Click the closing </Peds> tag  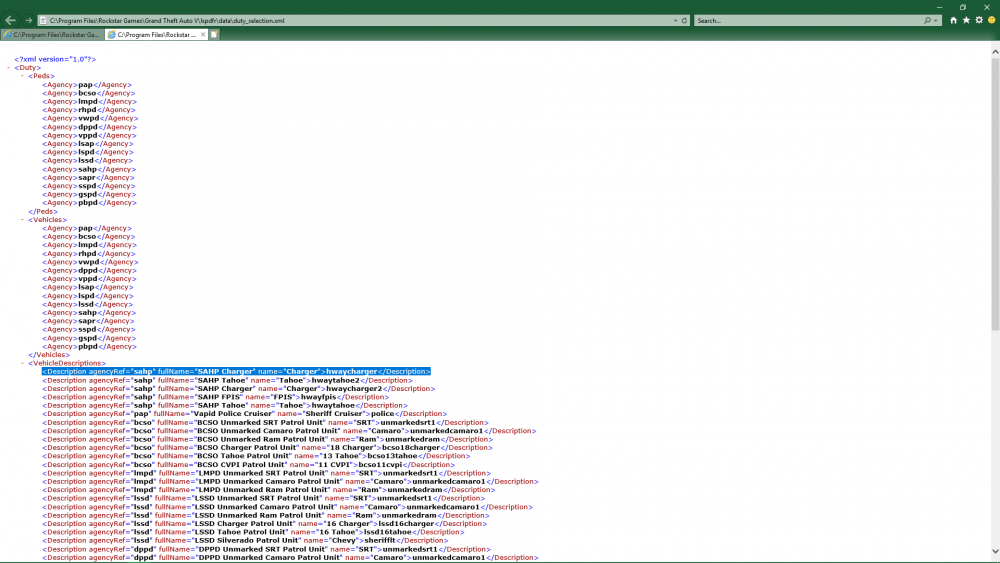(x=43, y=211)
